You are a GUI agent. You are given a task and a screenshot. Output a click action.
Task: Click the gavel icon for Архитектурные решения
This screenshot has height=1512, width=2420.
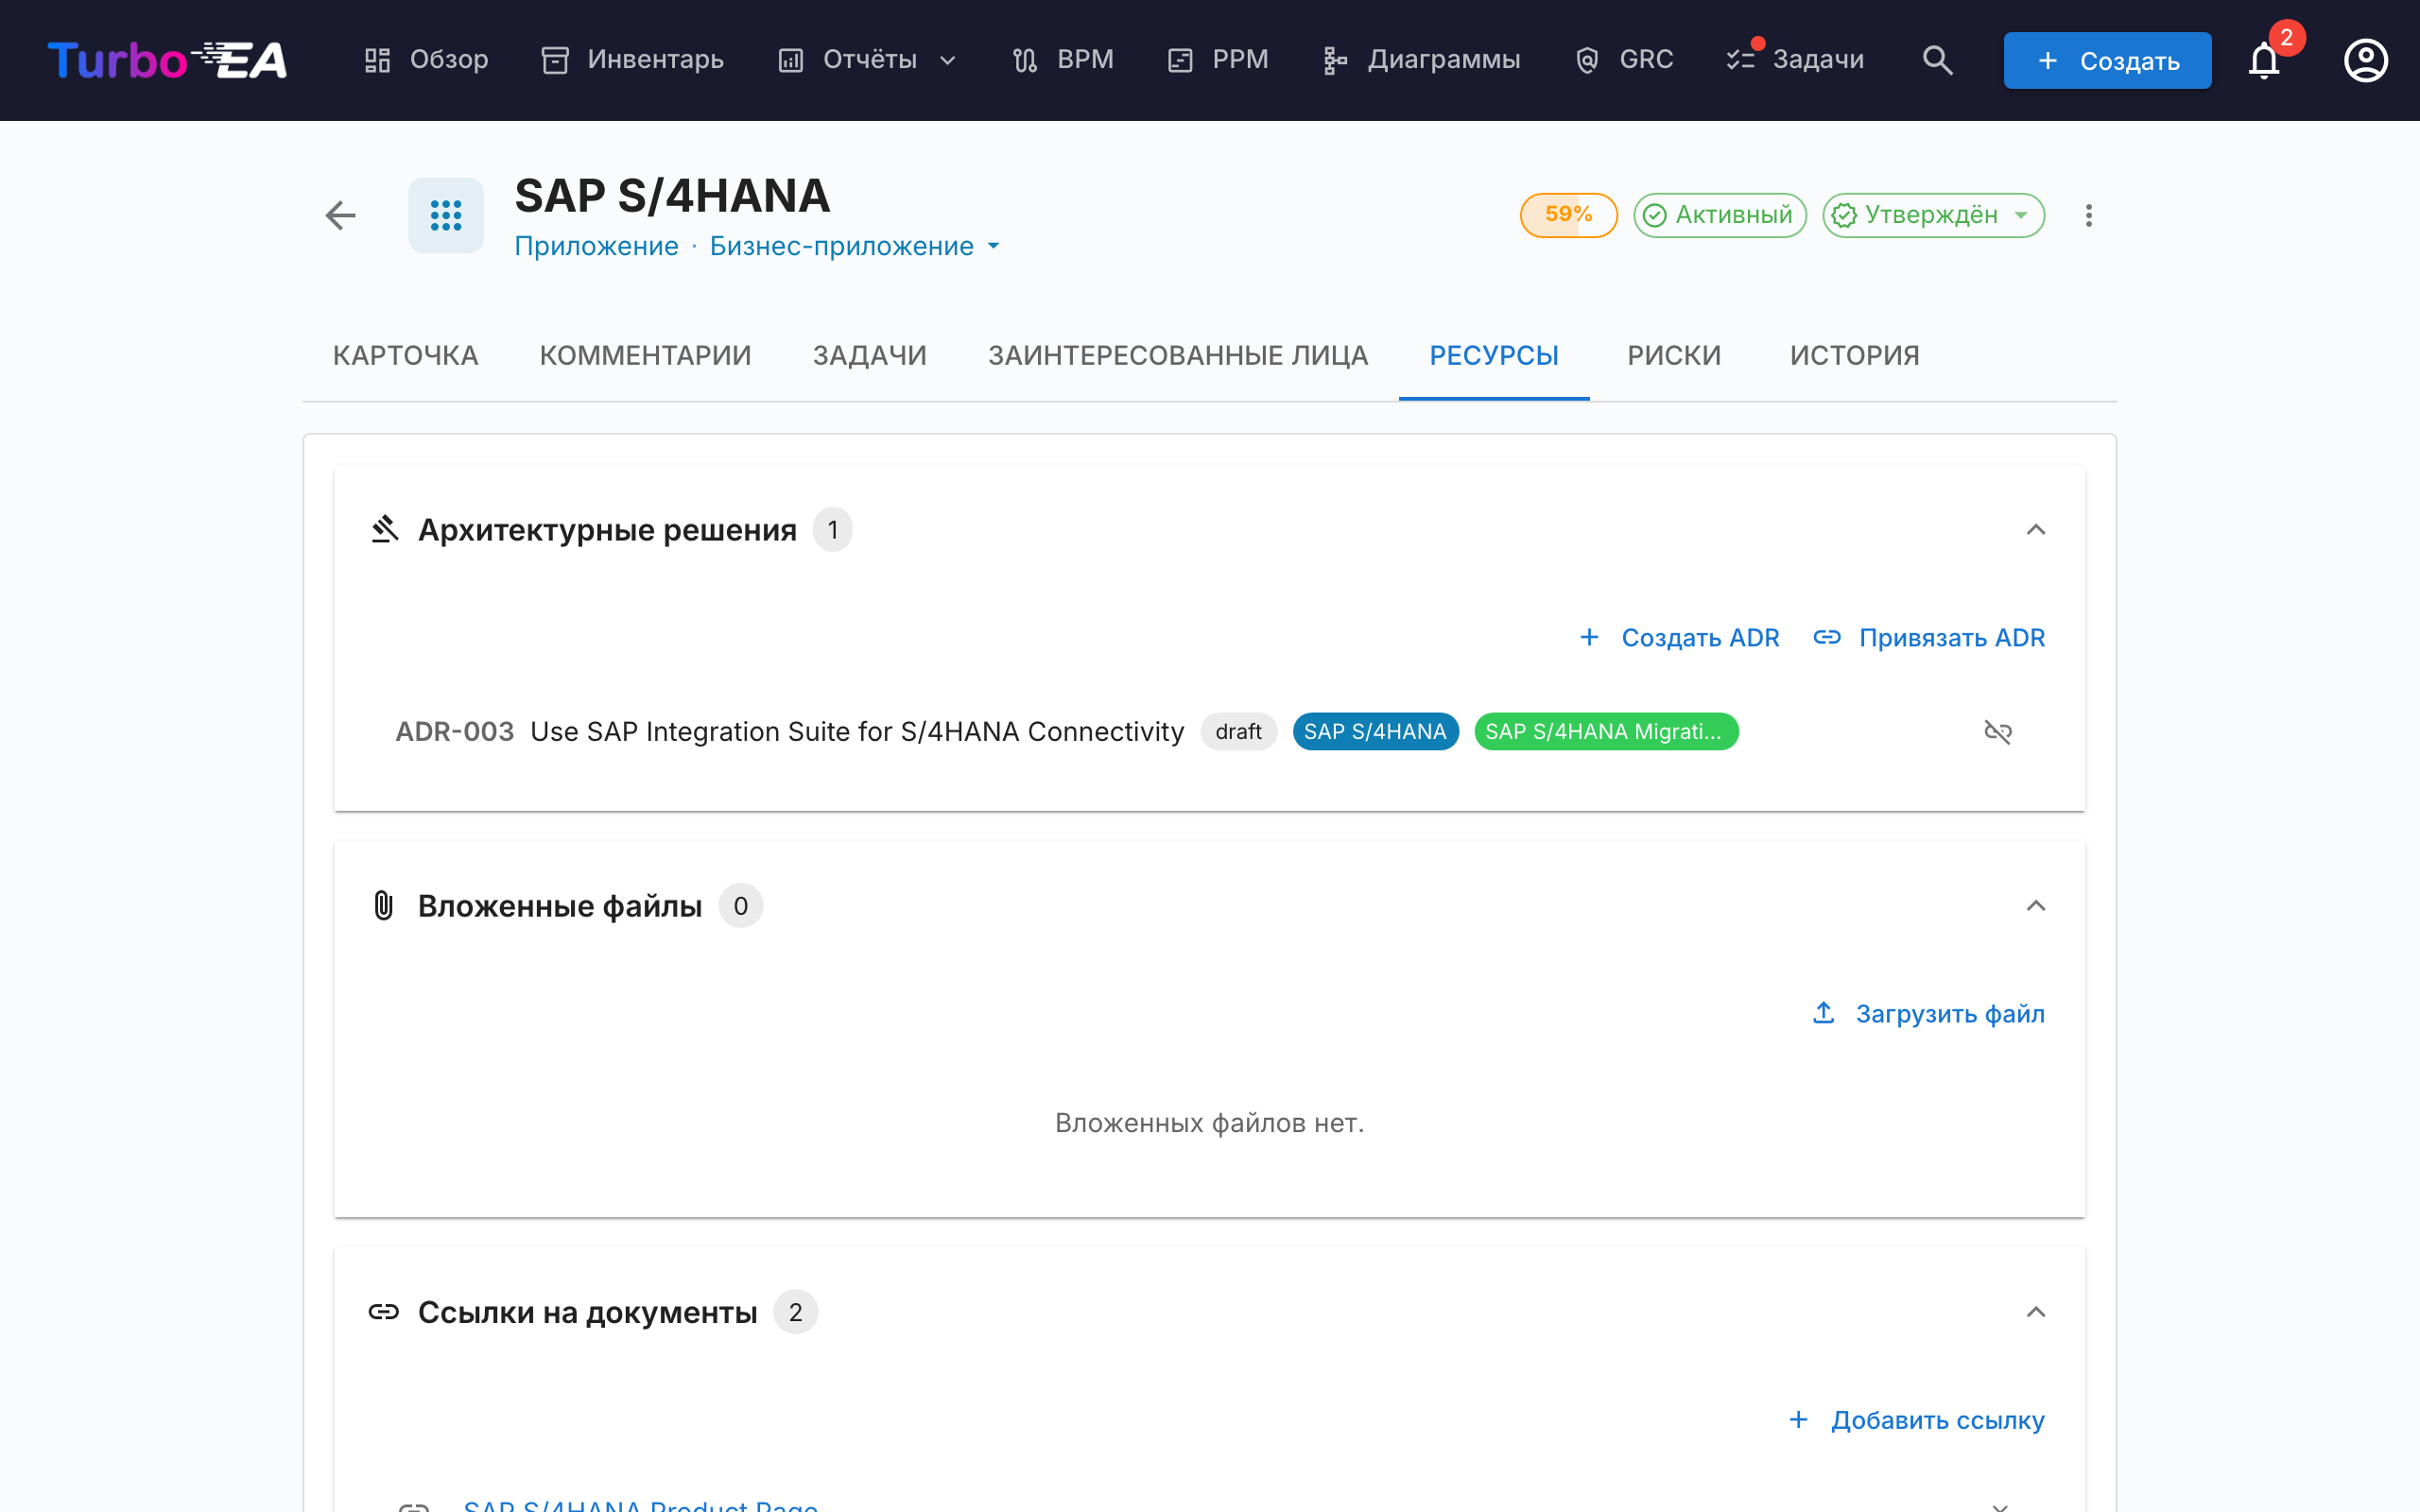pyautogui.click(x=385, y=529)
